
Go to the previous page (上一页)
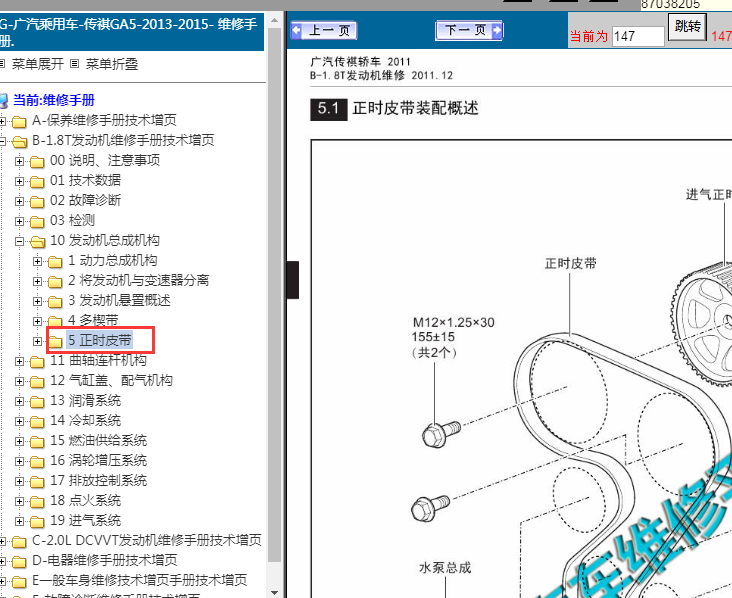click(x=324, y=31)
